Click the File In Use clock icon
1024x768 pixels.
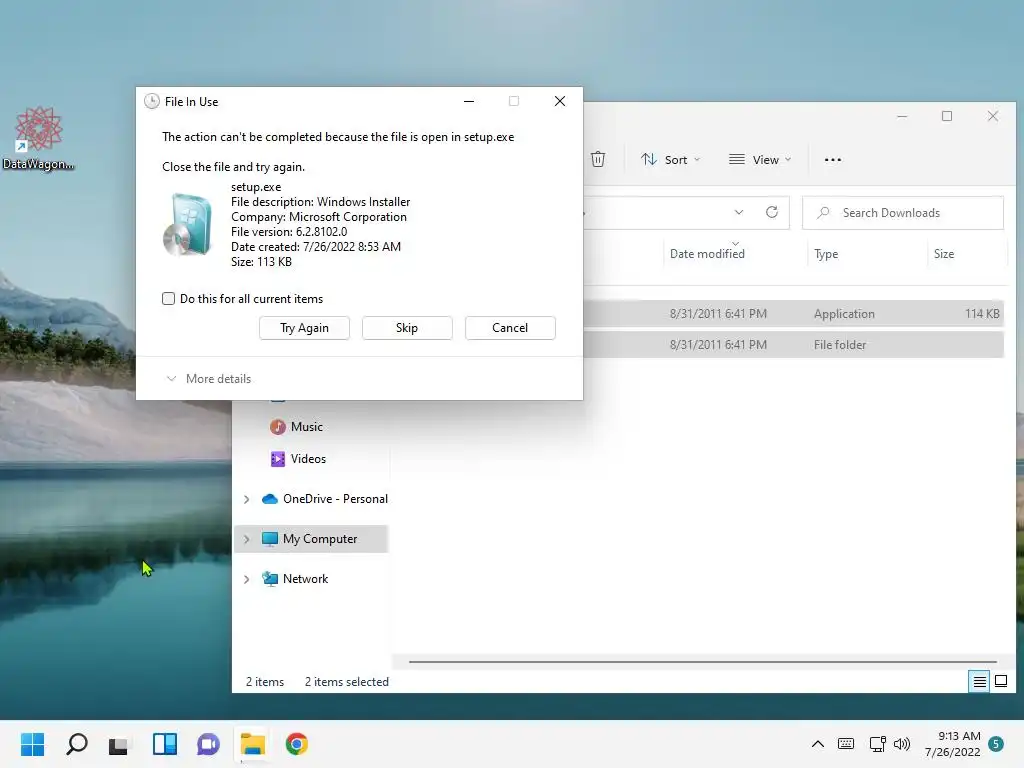(152, 101)
